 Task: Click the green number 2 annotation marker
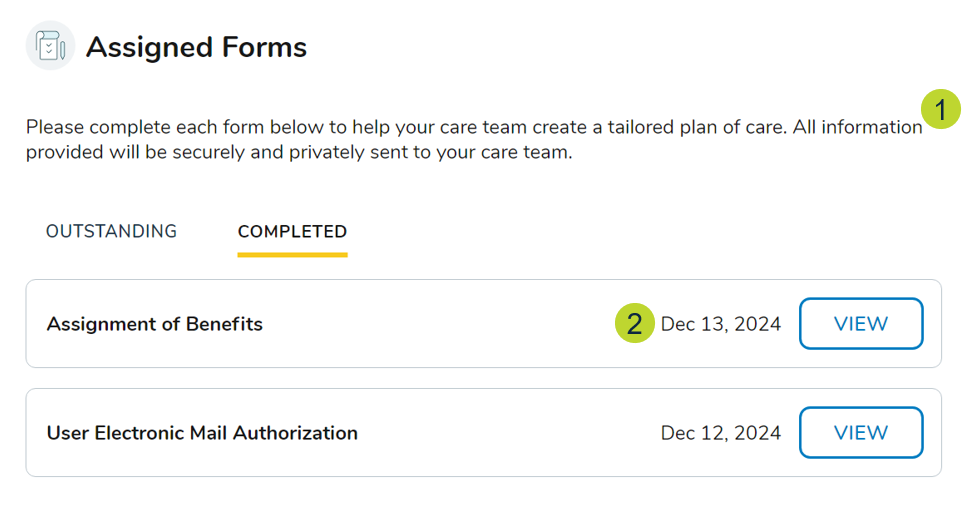point(634,324)
